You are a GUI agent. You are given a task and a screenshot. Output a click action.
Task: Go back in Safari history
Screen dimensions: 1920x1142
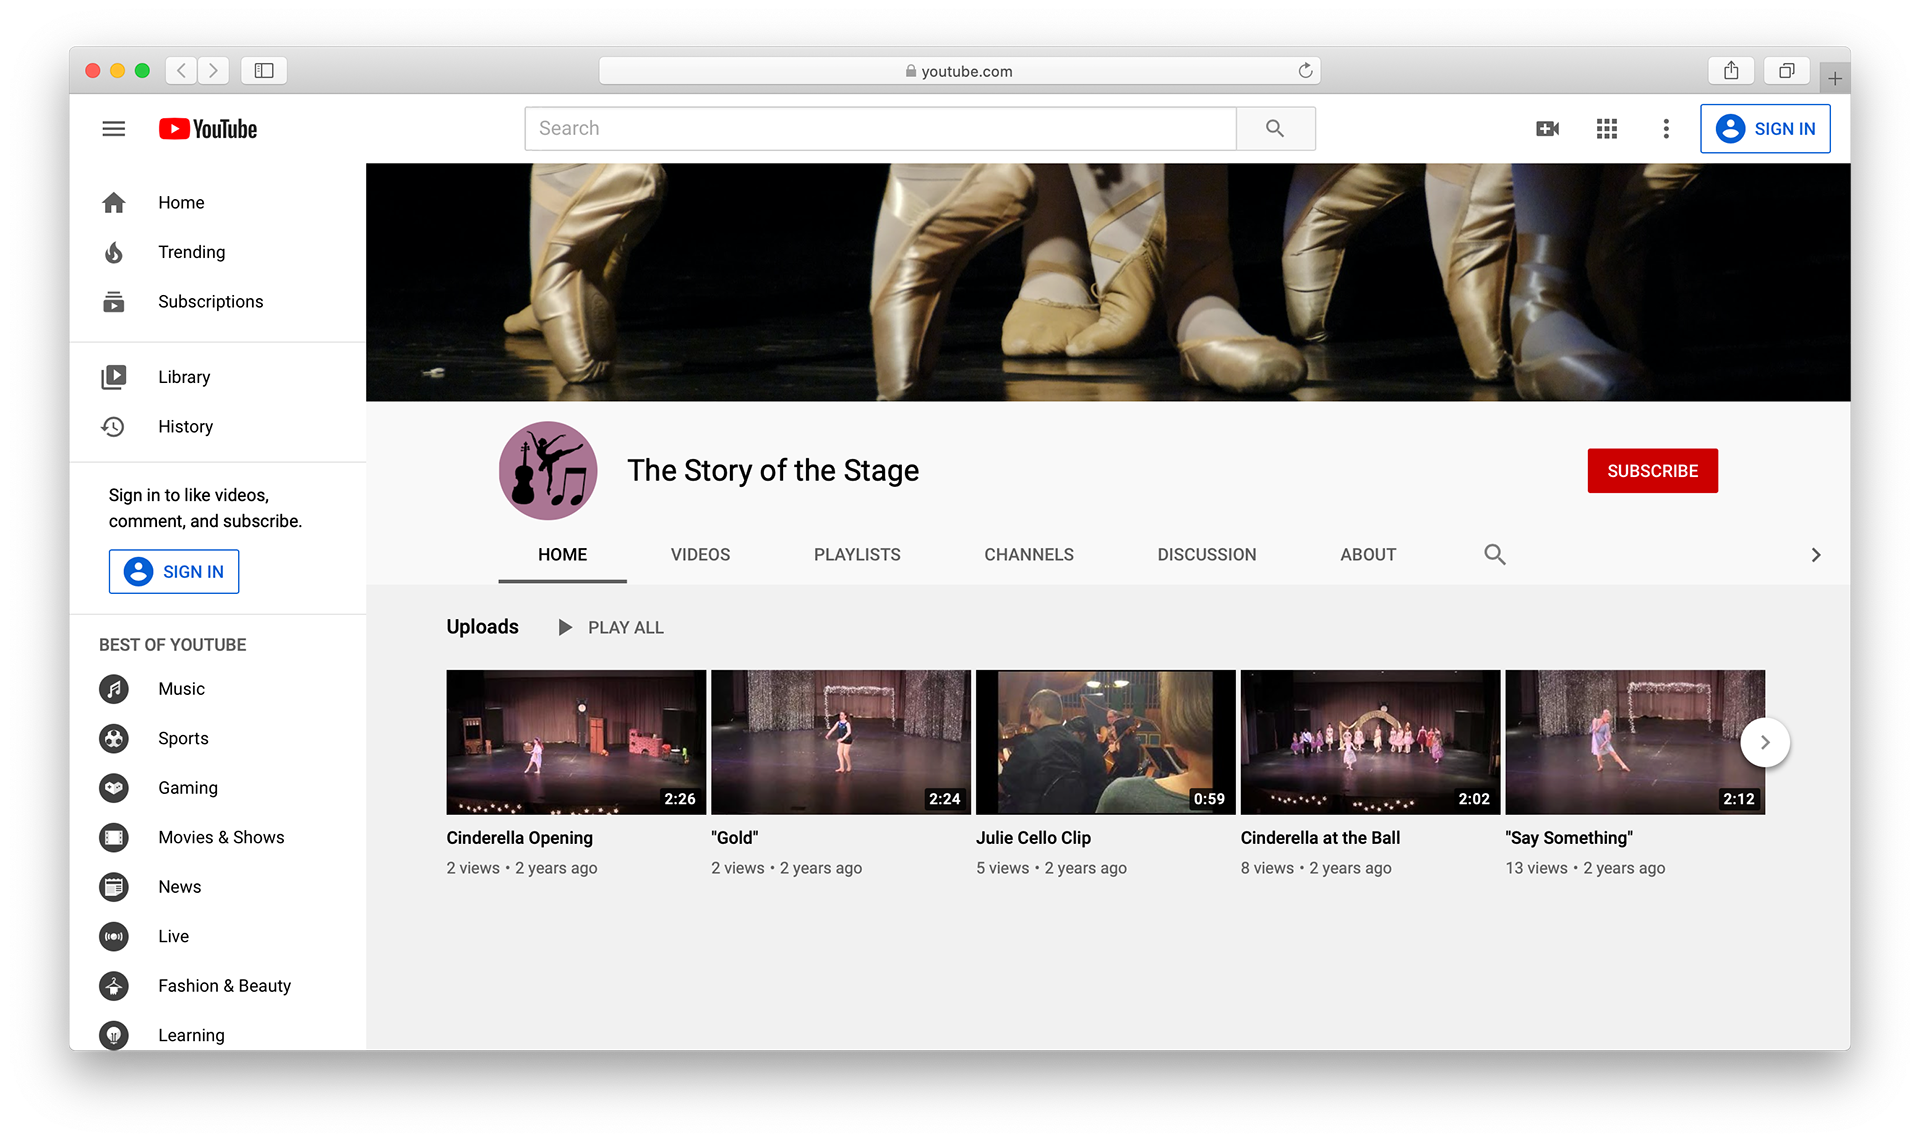pyautogui.click(x=181, y=70)
